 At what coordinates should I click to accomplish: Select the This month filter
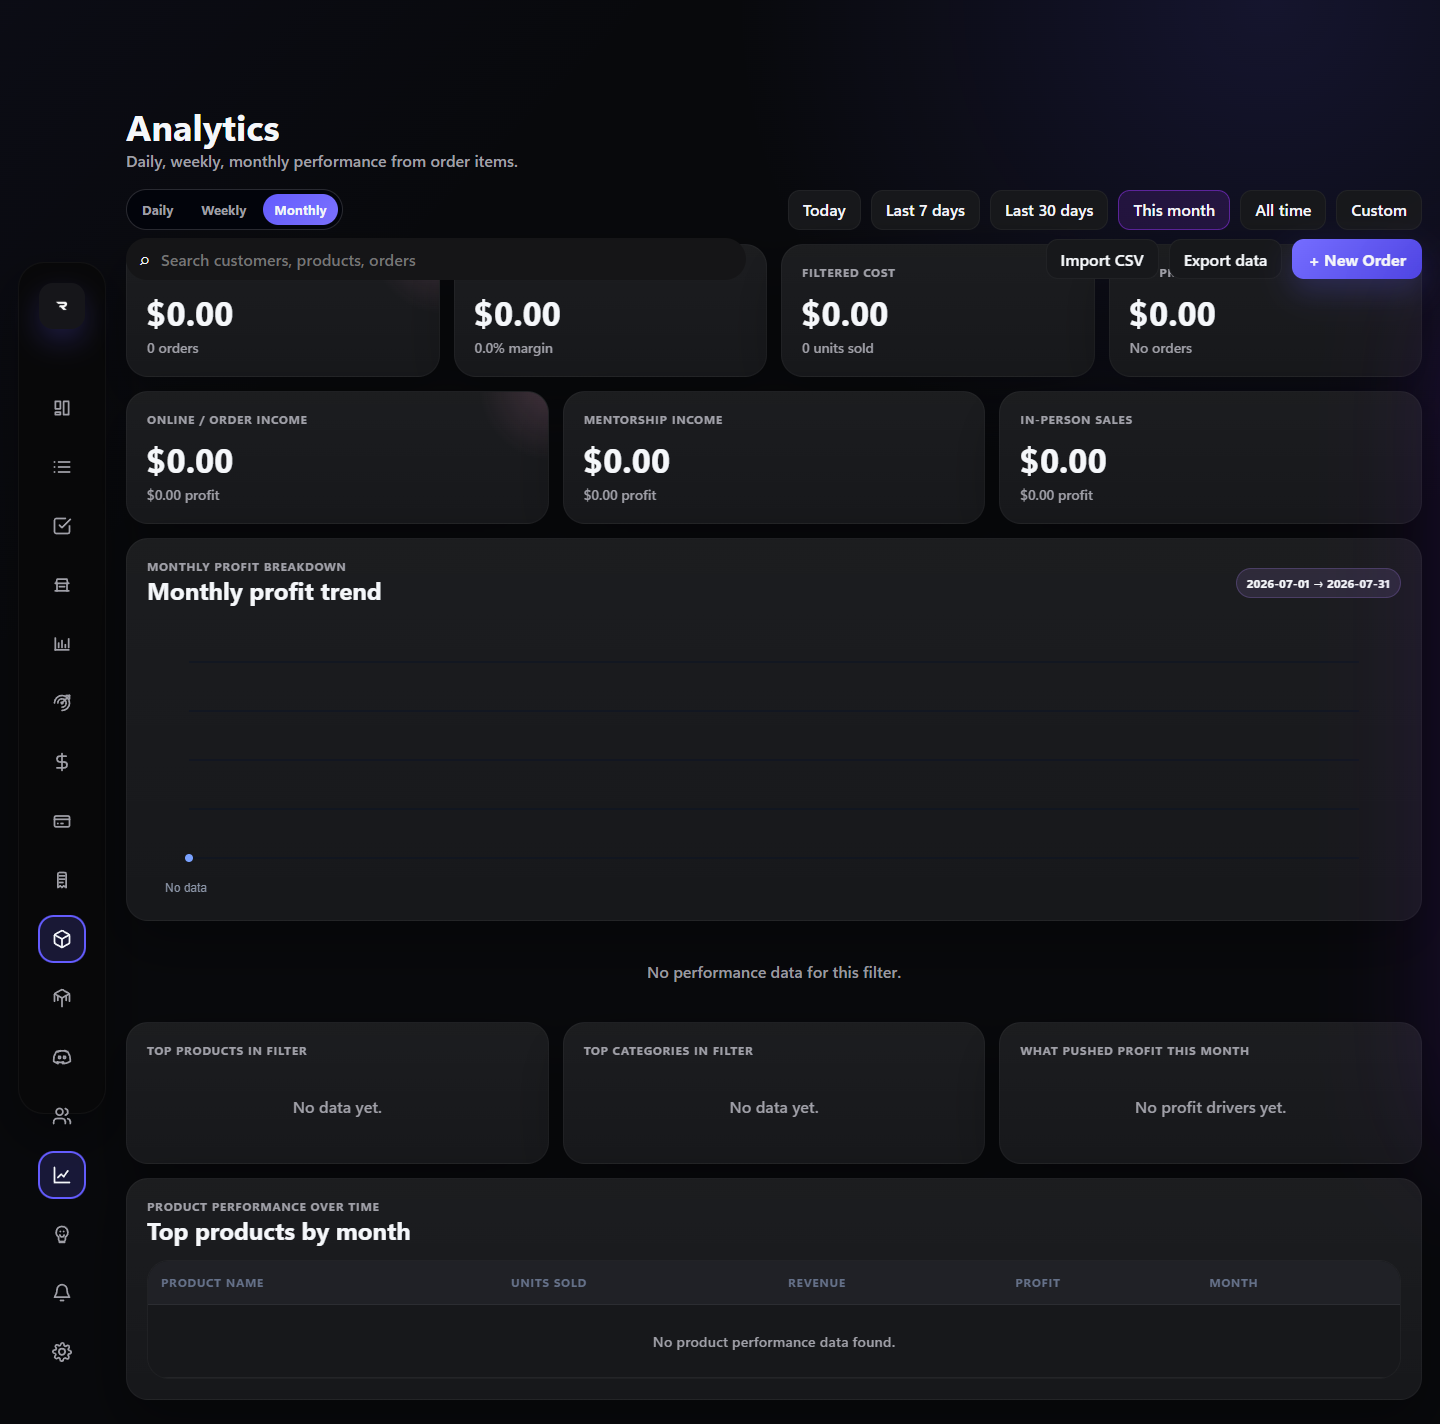[1174, 210]
